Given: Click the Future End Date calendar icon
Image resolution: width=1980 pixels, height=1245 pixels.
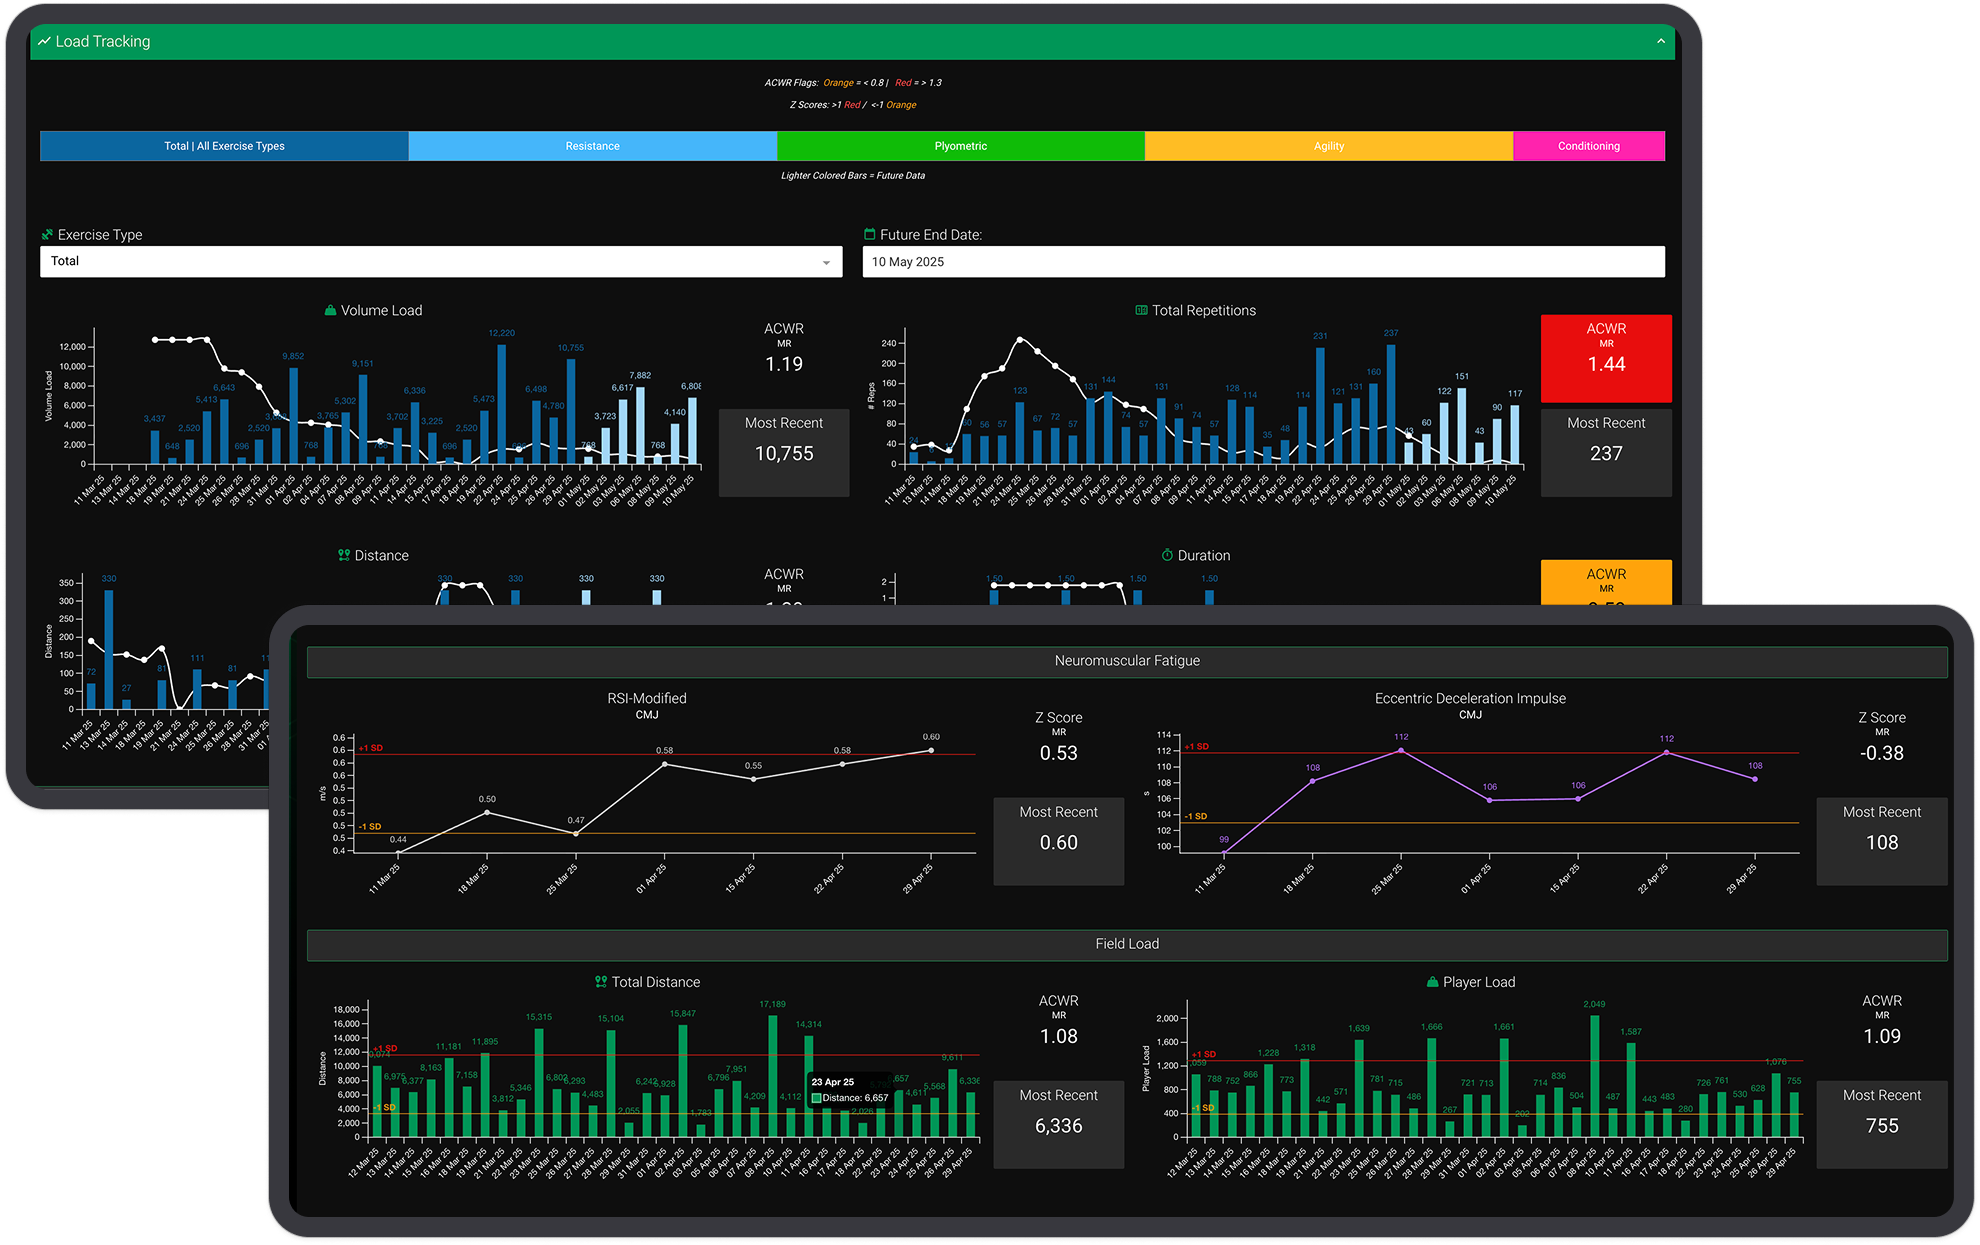Looking at the screenshot, I should (x=869, y=234).
